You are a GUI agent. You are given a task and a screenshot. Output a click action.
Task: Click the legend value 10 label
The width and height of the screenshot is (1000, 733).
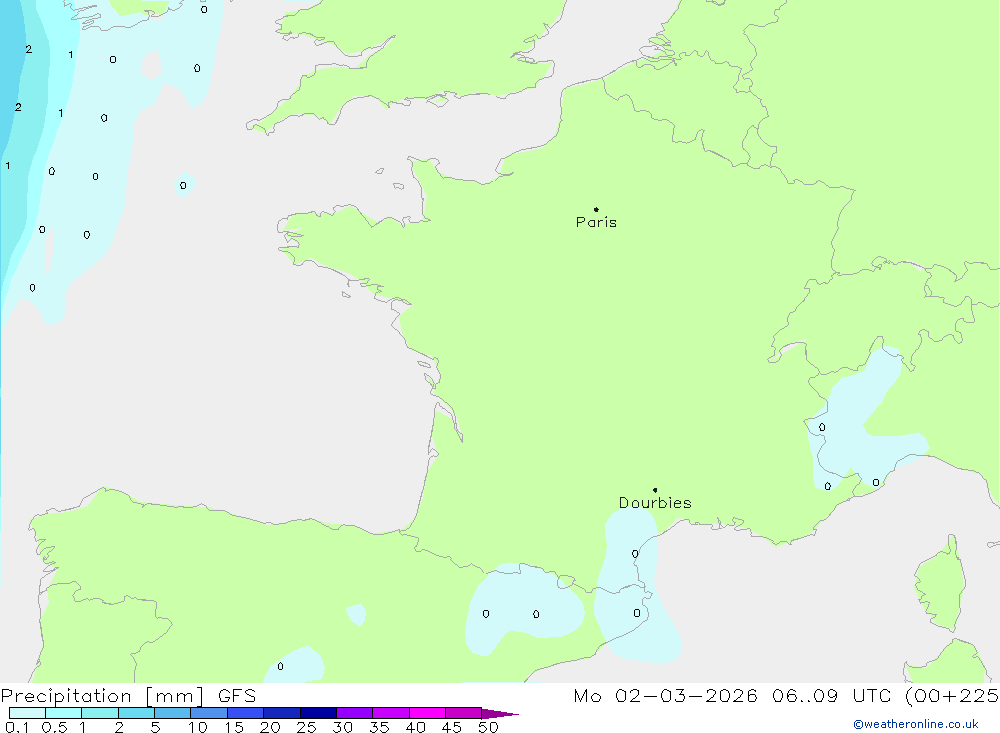coord(198,727)
